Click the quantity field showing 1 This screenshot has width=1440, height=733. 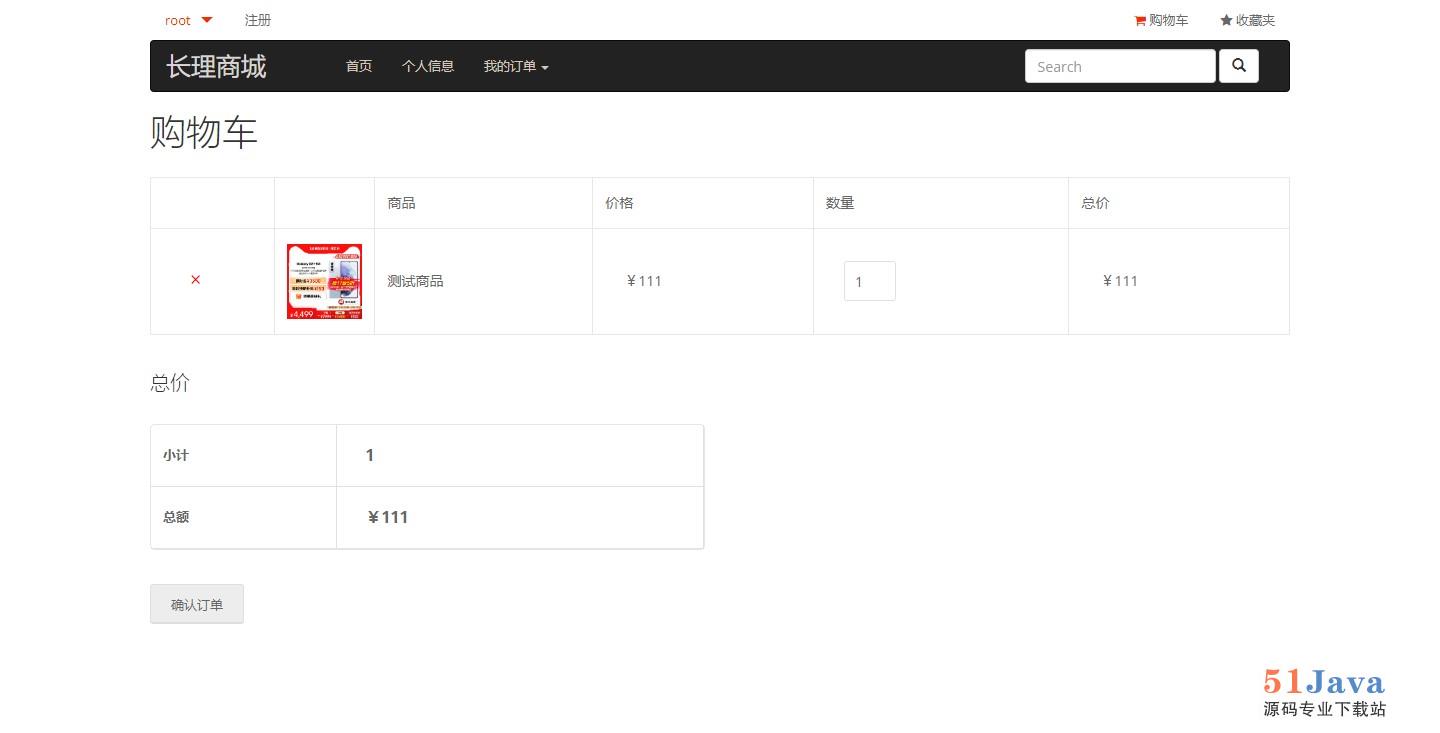tap(870, 281)
